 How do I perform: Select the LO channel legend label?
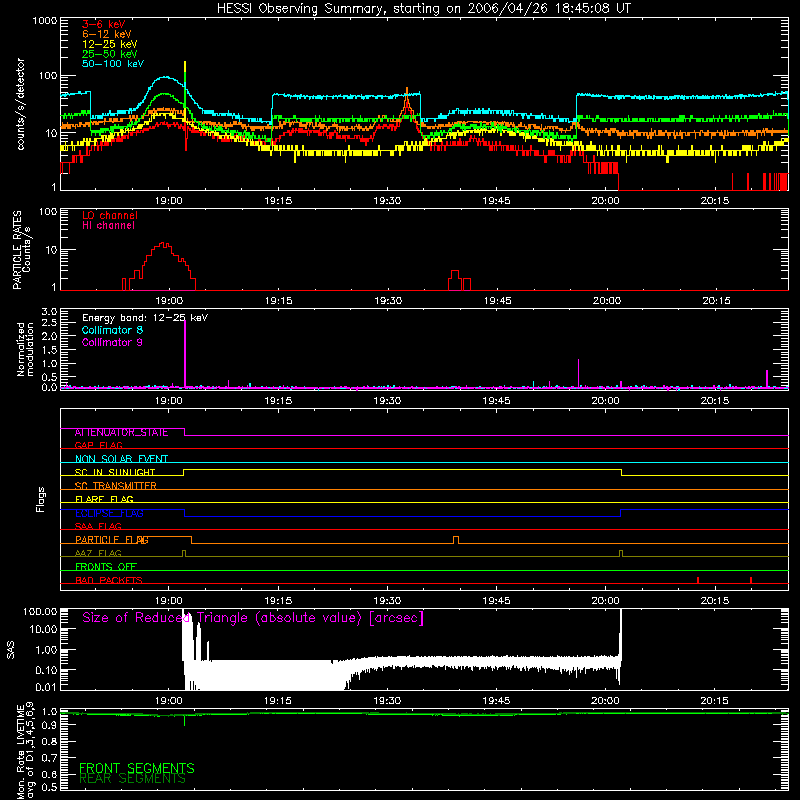pos(110,215)
